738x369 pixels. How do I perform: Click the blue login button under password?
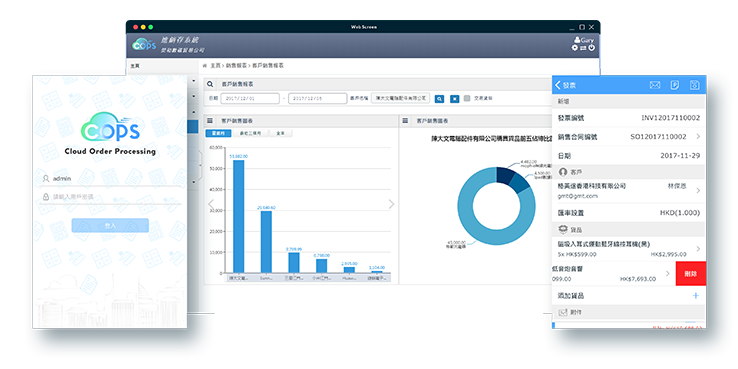pyautogui.click(x=110, y=225)
